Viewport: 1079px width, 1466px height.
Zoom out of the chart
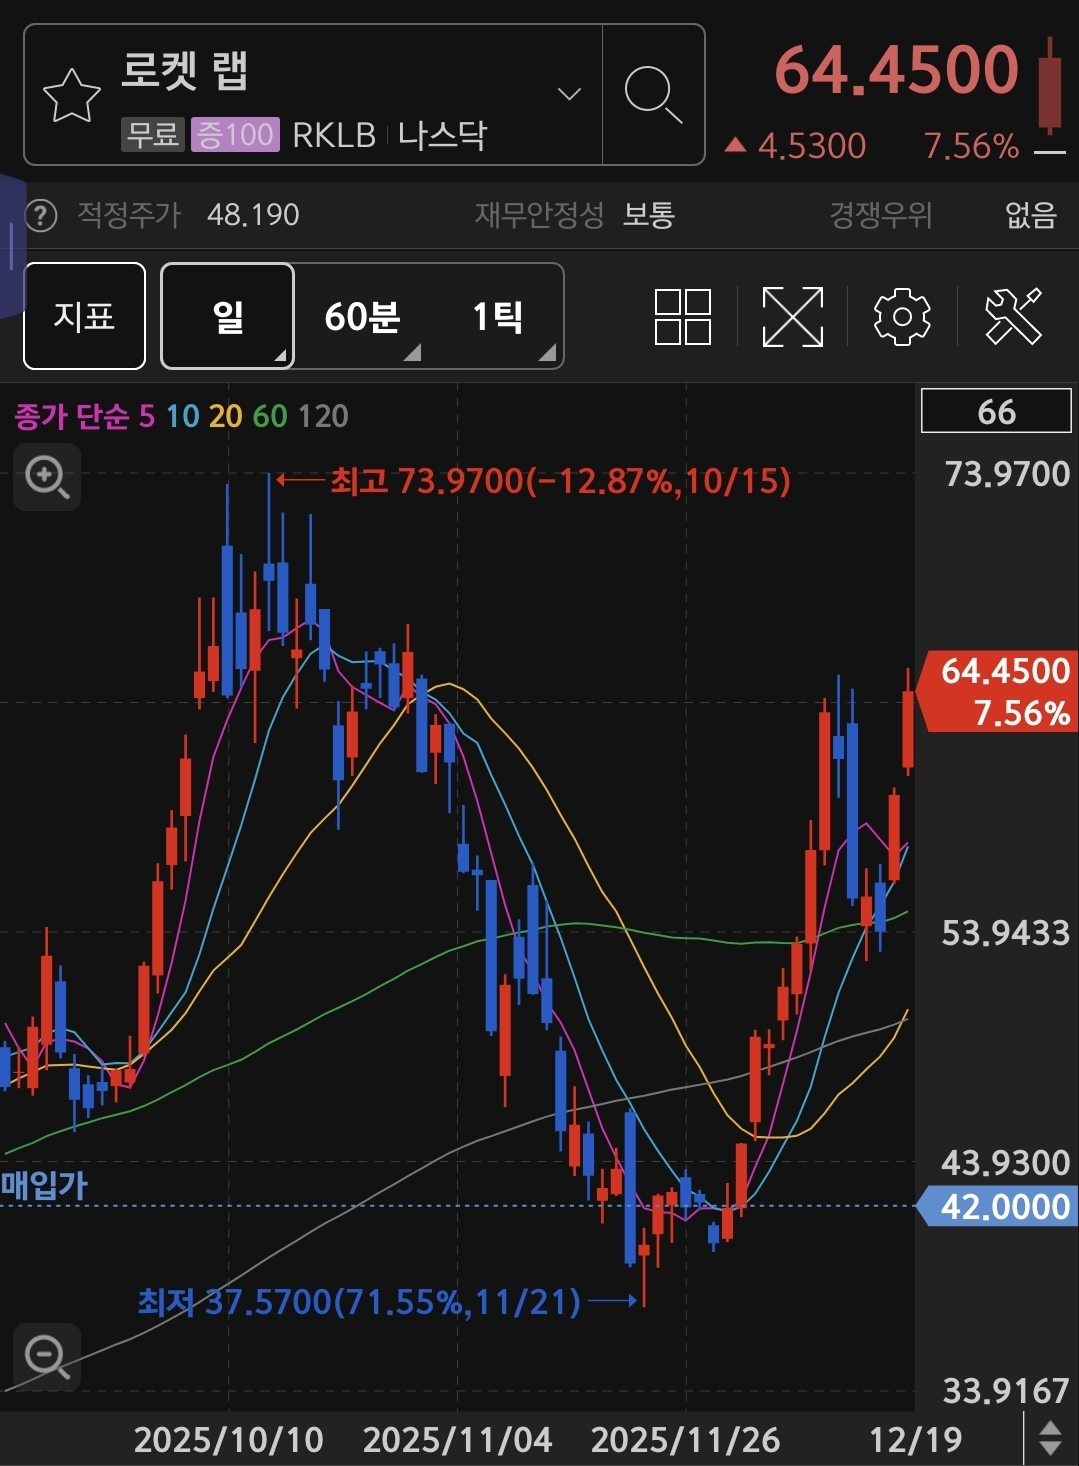pyautogui.click(x=47, y=1357)
